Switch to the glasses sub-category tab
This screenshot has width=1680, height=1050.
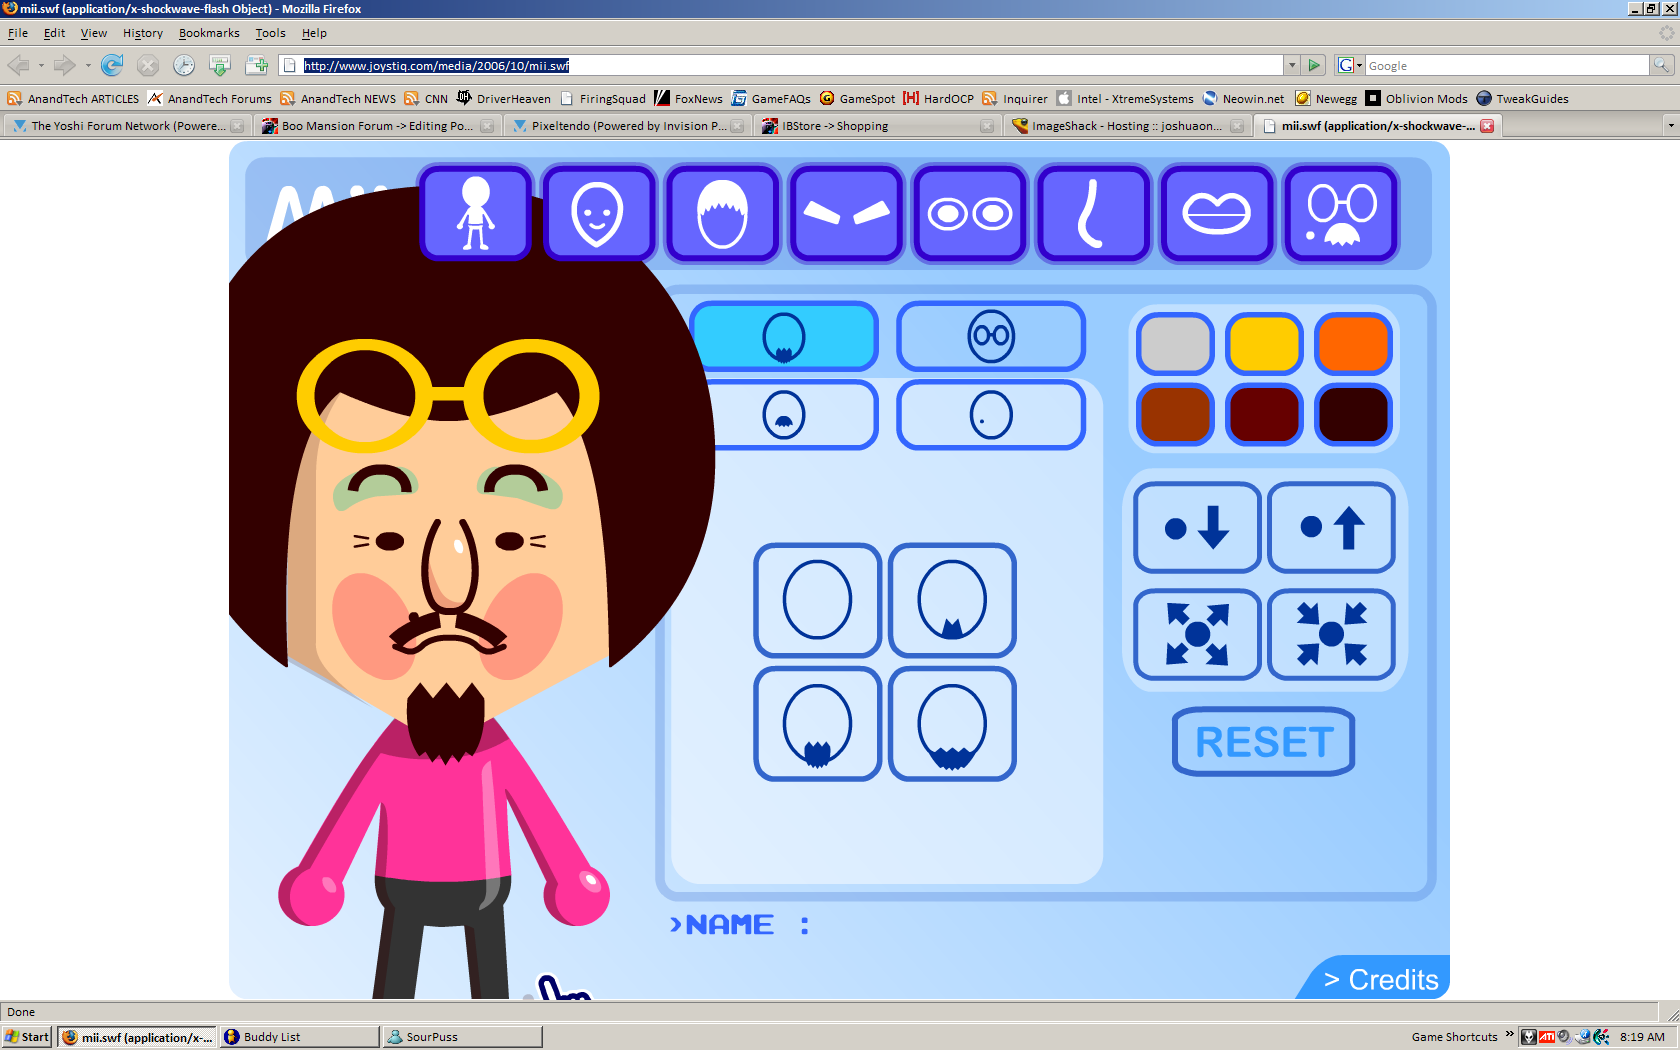click(991, 337)
